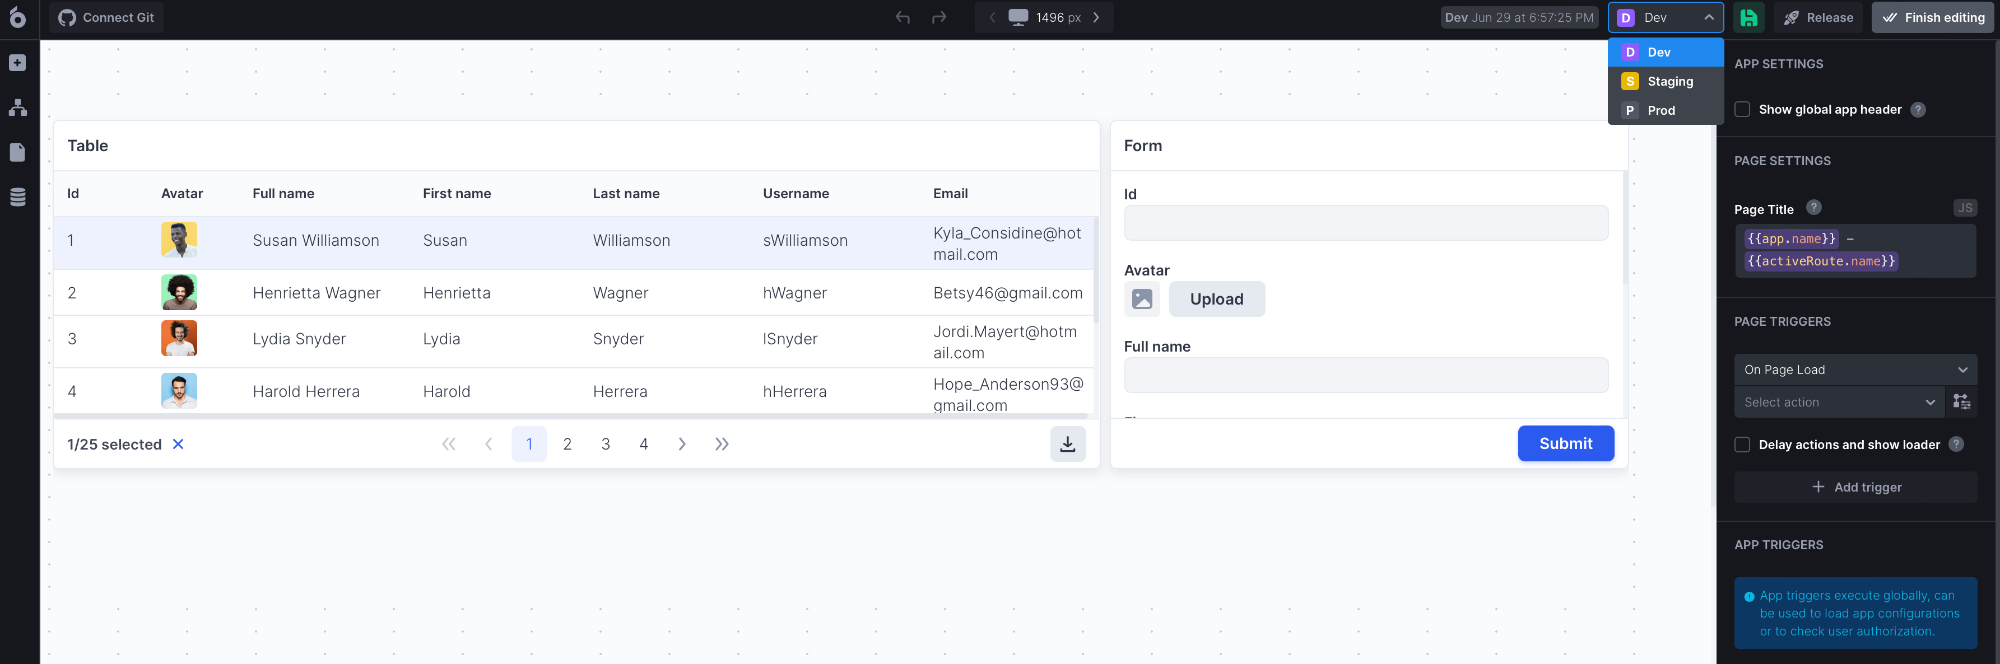Viewport: 2000px width, 664px height.
Task: Click help icon beside Show global app header
Action: [x=1918, y=110]
